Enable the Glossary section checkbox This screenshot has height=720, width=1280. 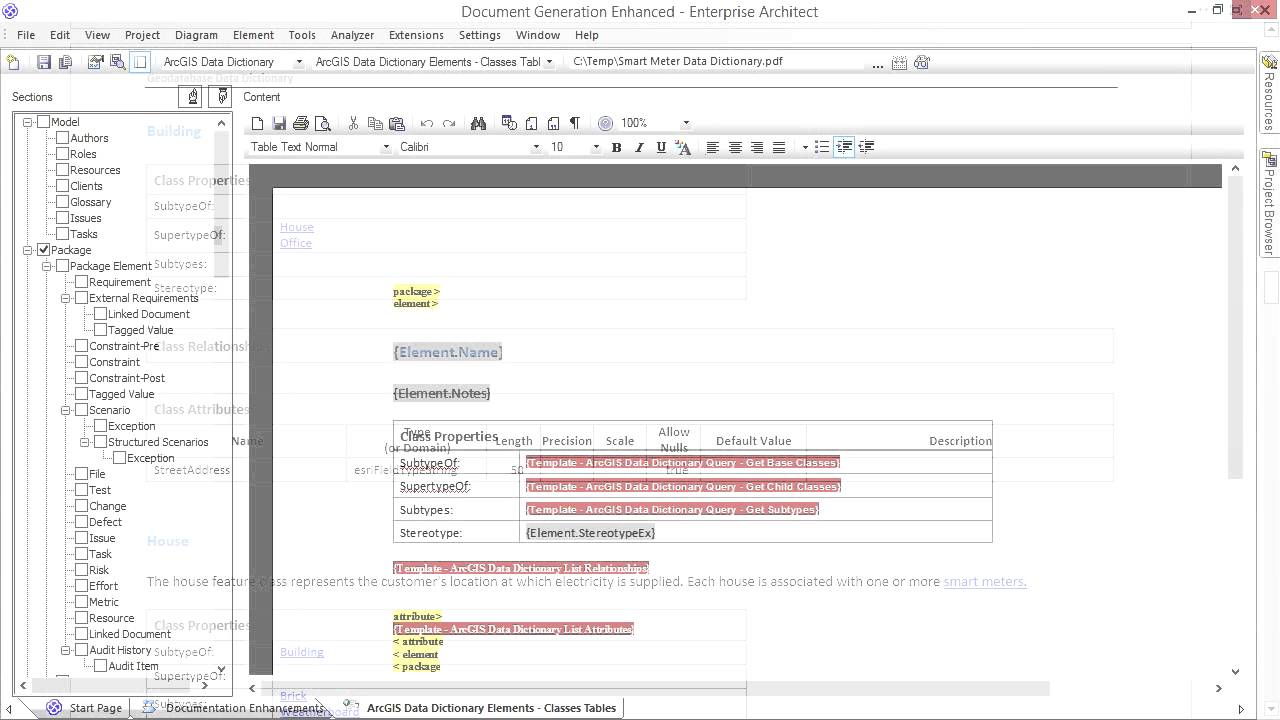click(62, 202)
